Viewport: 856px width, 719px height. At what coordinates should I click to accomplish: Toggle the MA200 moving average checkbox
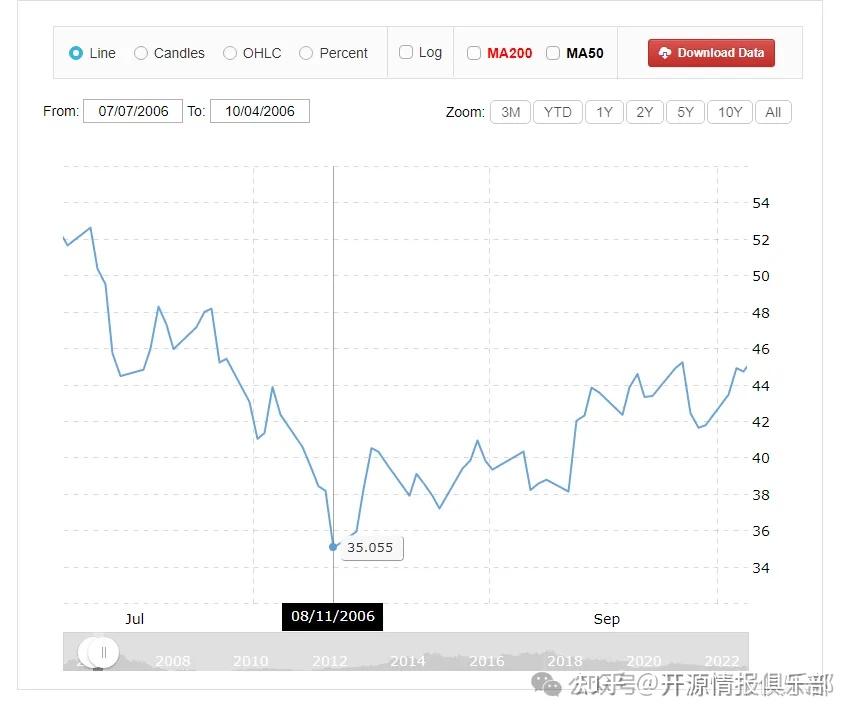coord(474,53)
